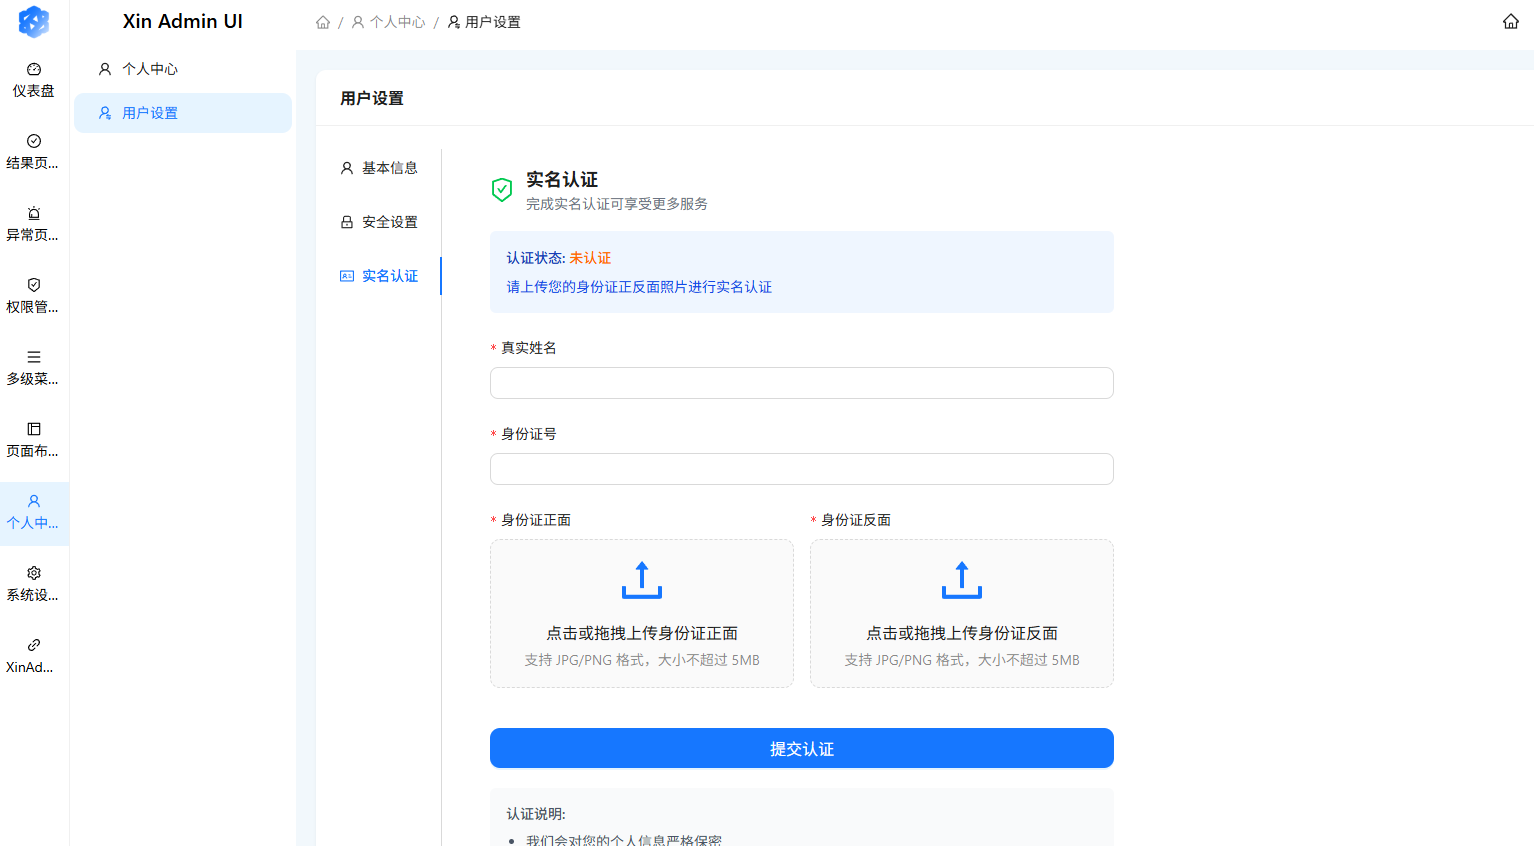Open the 权限管理 shield sidebar icon

[x=34, y=286]
